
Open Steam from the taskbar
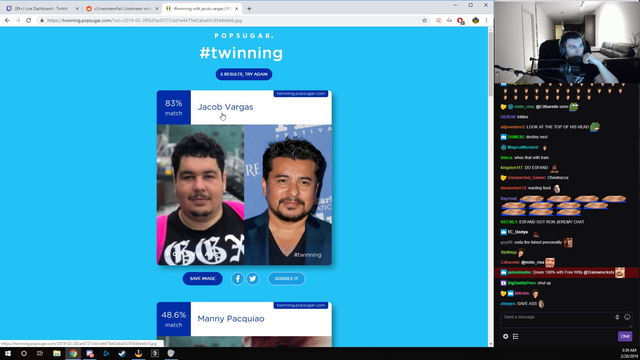pos(122,353)
